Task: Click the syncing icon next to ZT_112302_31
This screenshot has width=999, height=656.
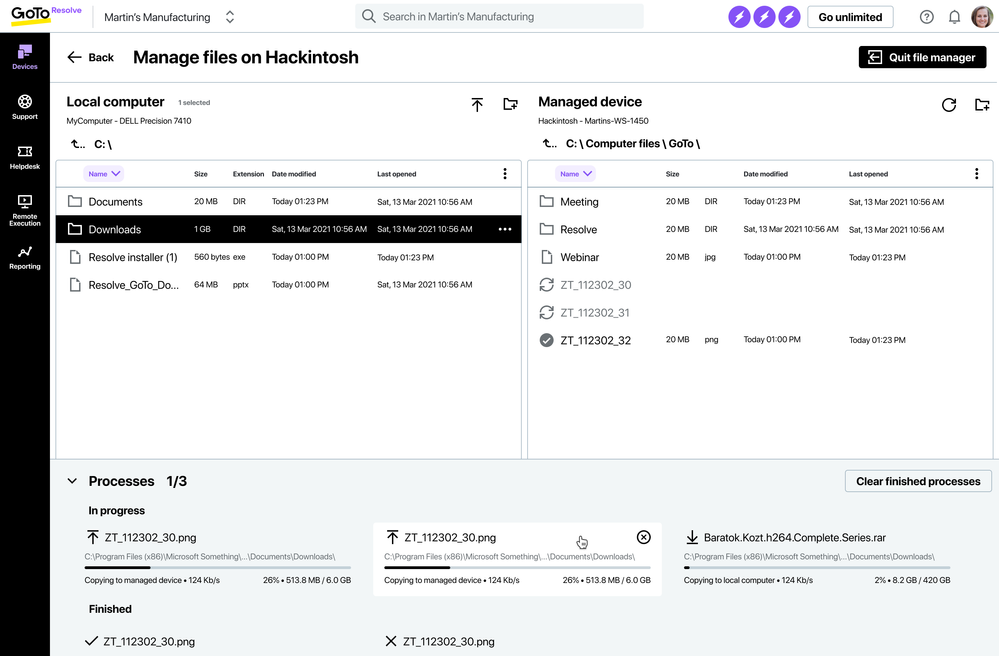Action: 547,312
